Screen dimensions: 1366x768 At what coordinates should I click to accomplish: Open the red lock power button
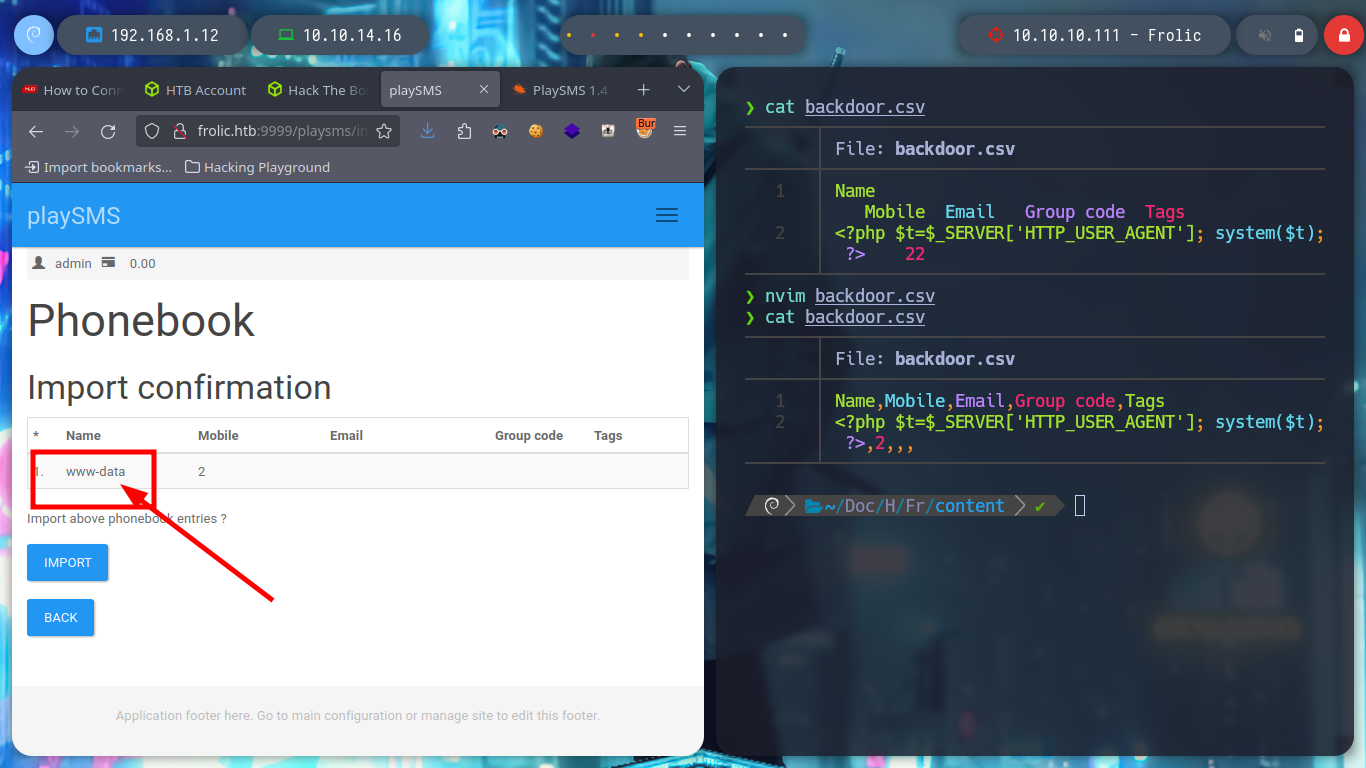pos(1343,35)
